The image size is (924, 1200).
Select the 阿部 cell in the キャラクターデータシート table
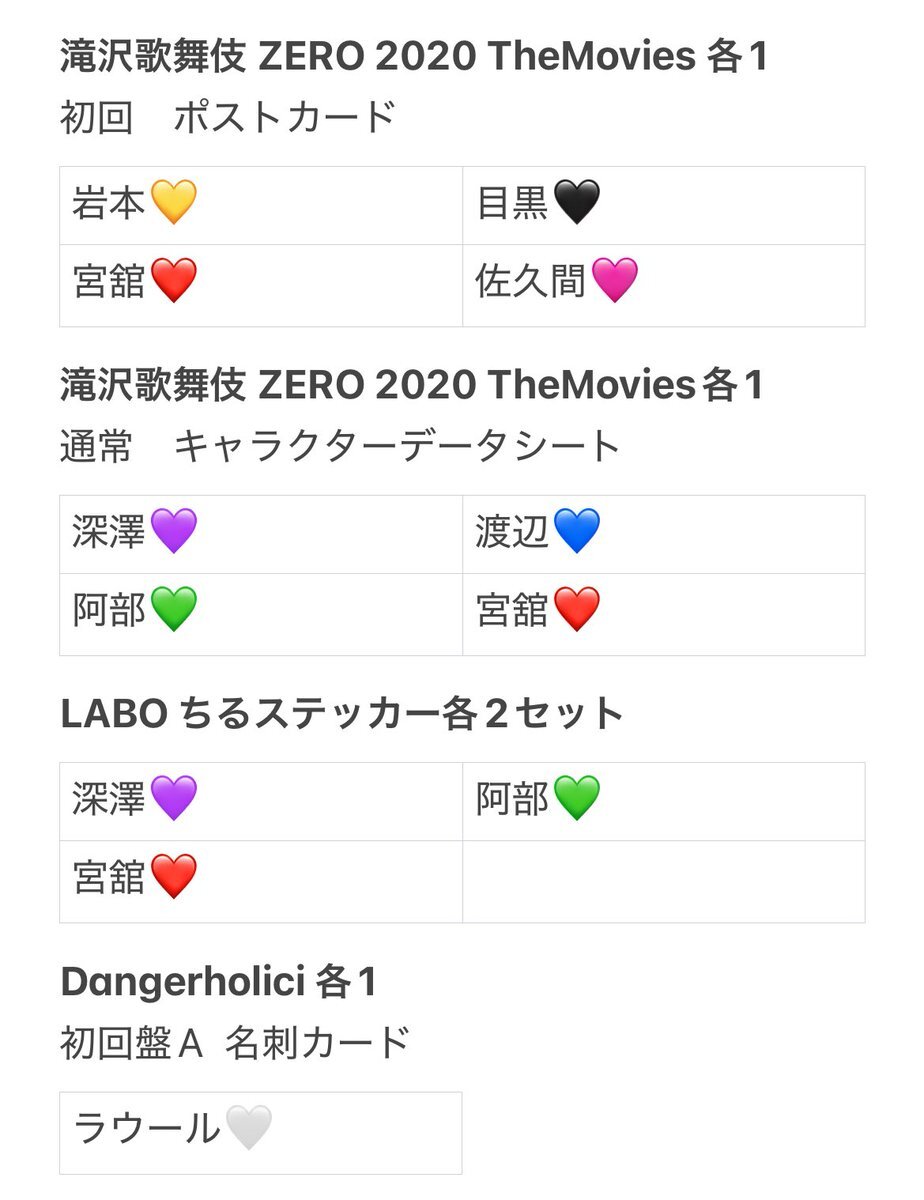[x=261, y=614]
